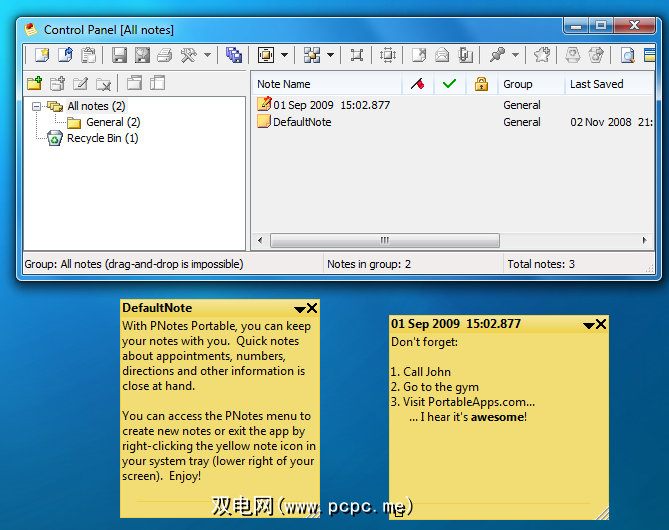Viewport: 669px width, 530px height.
Task: Open the Adjust tools dropdown arrow
Action: pyautogui.click(x=207, y=55)
